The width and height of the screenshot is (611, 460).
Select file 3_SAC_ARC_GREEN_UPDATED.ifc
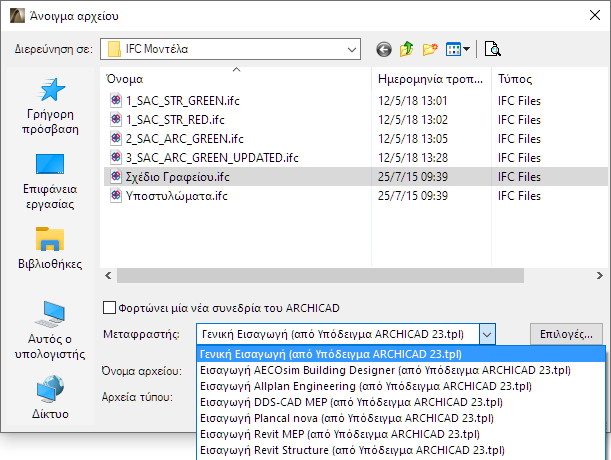click(x=212, y=157)
